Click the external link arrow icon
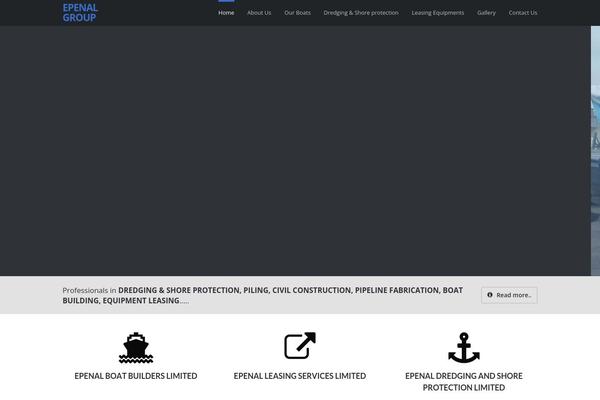Screen dimensions: 600x400 (x=300, y=346)
